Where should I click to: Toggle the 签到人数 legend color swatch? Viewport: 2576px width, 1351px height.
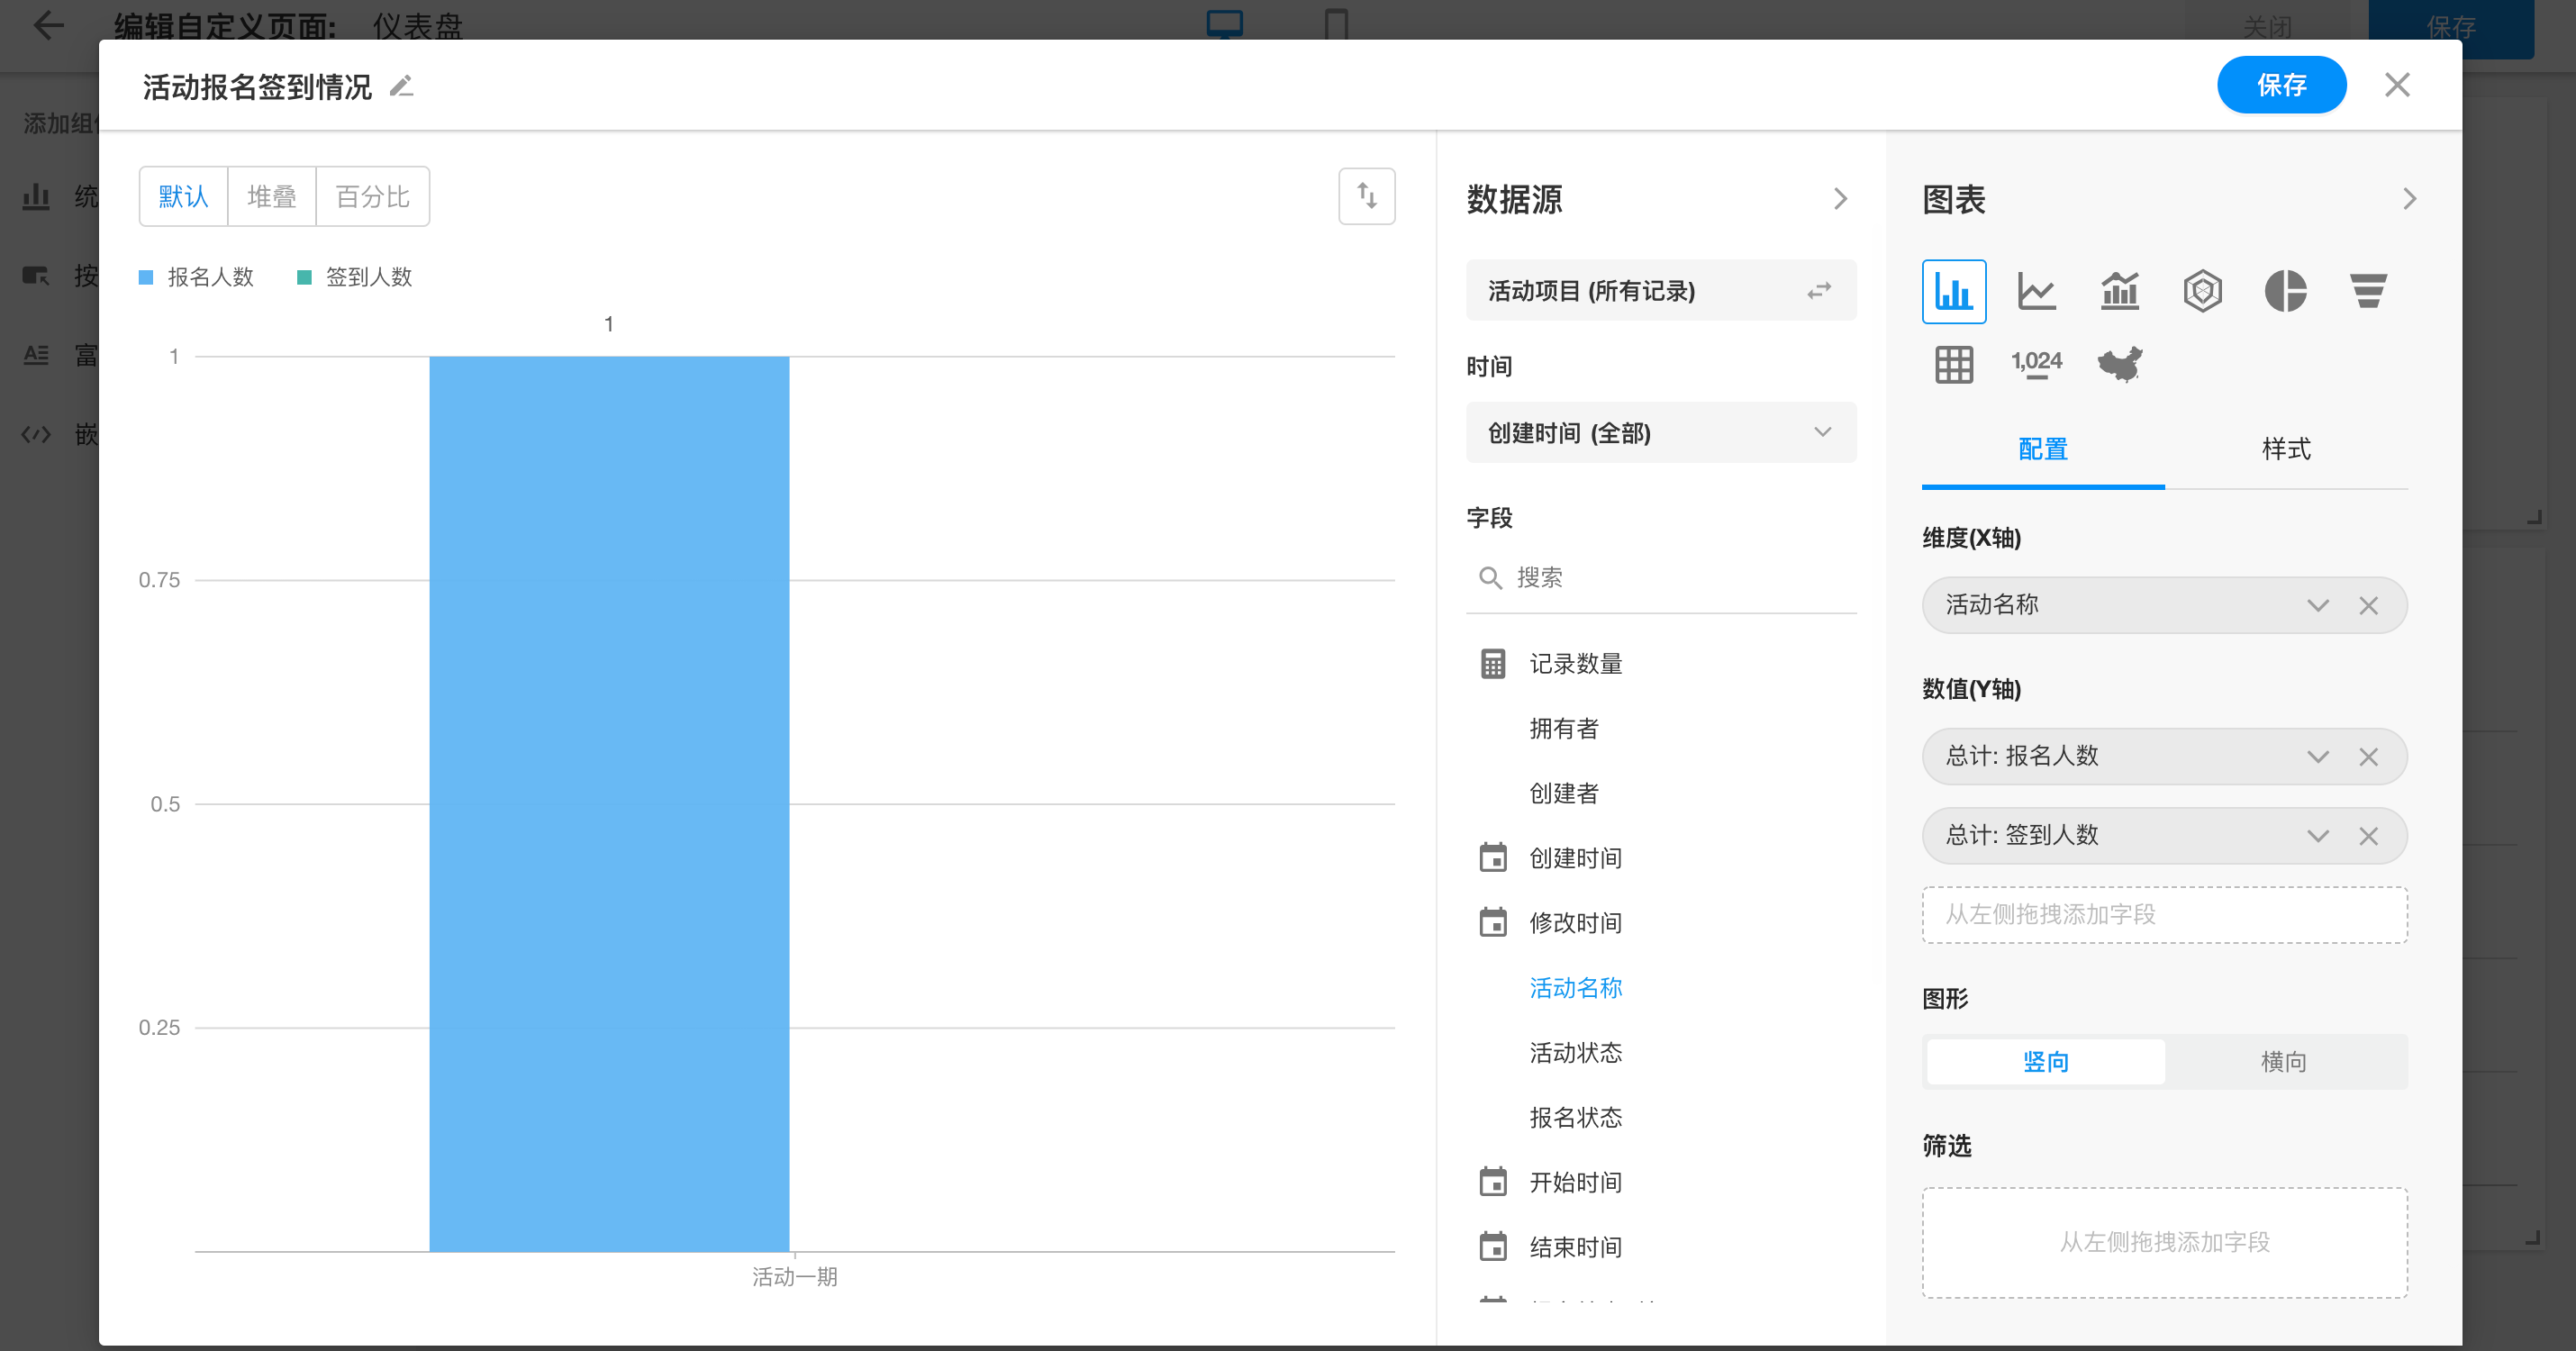tap(304, 277)
